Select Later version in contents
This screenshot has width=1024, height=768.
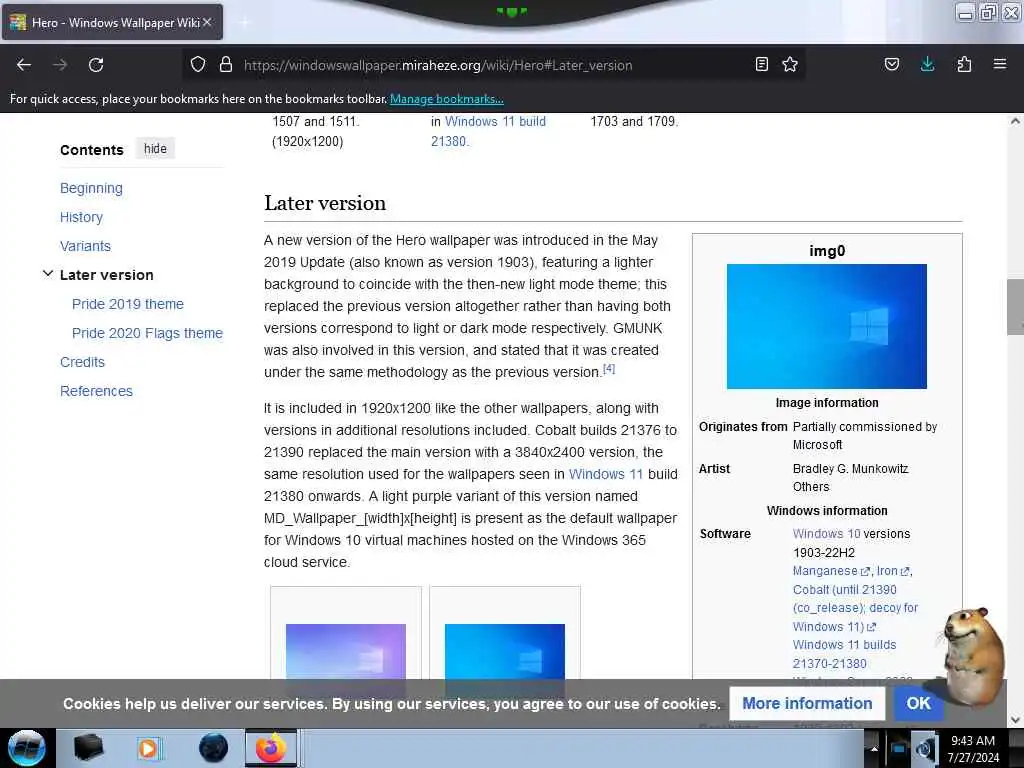tap(106, 275)
